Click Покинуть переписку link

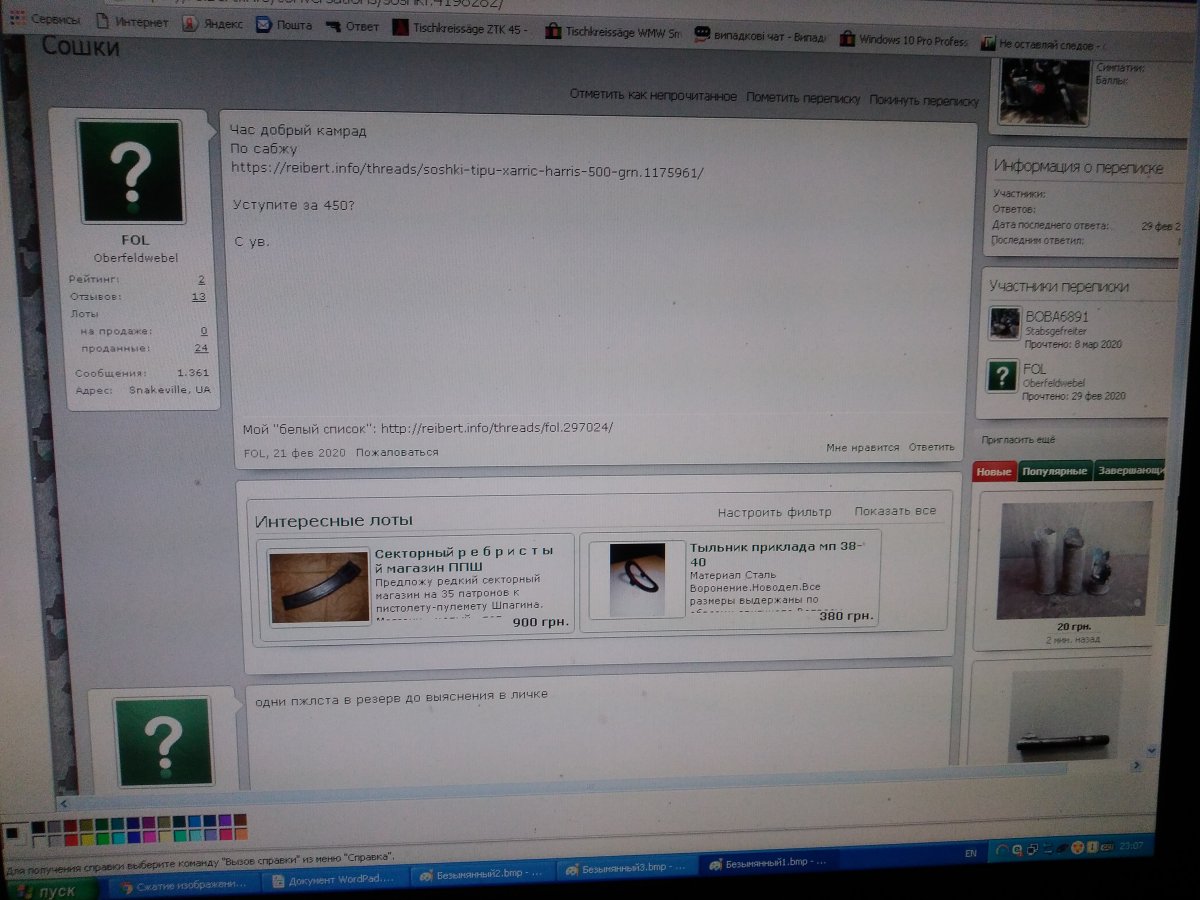[924, 101]
